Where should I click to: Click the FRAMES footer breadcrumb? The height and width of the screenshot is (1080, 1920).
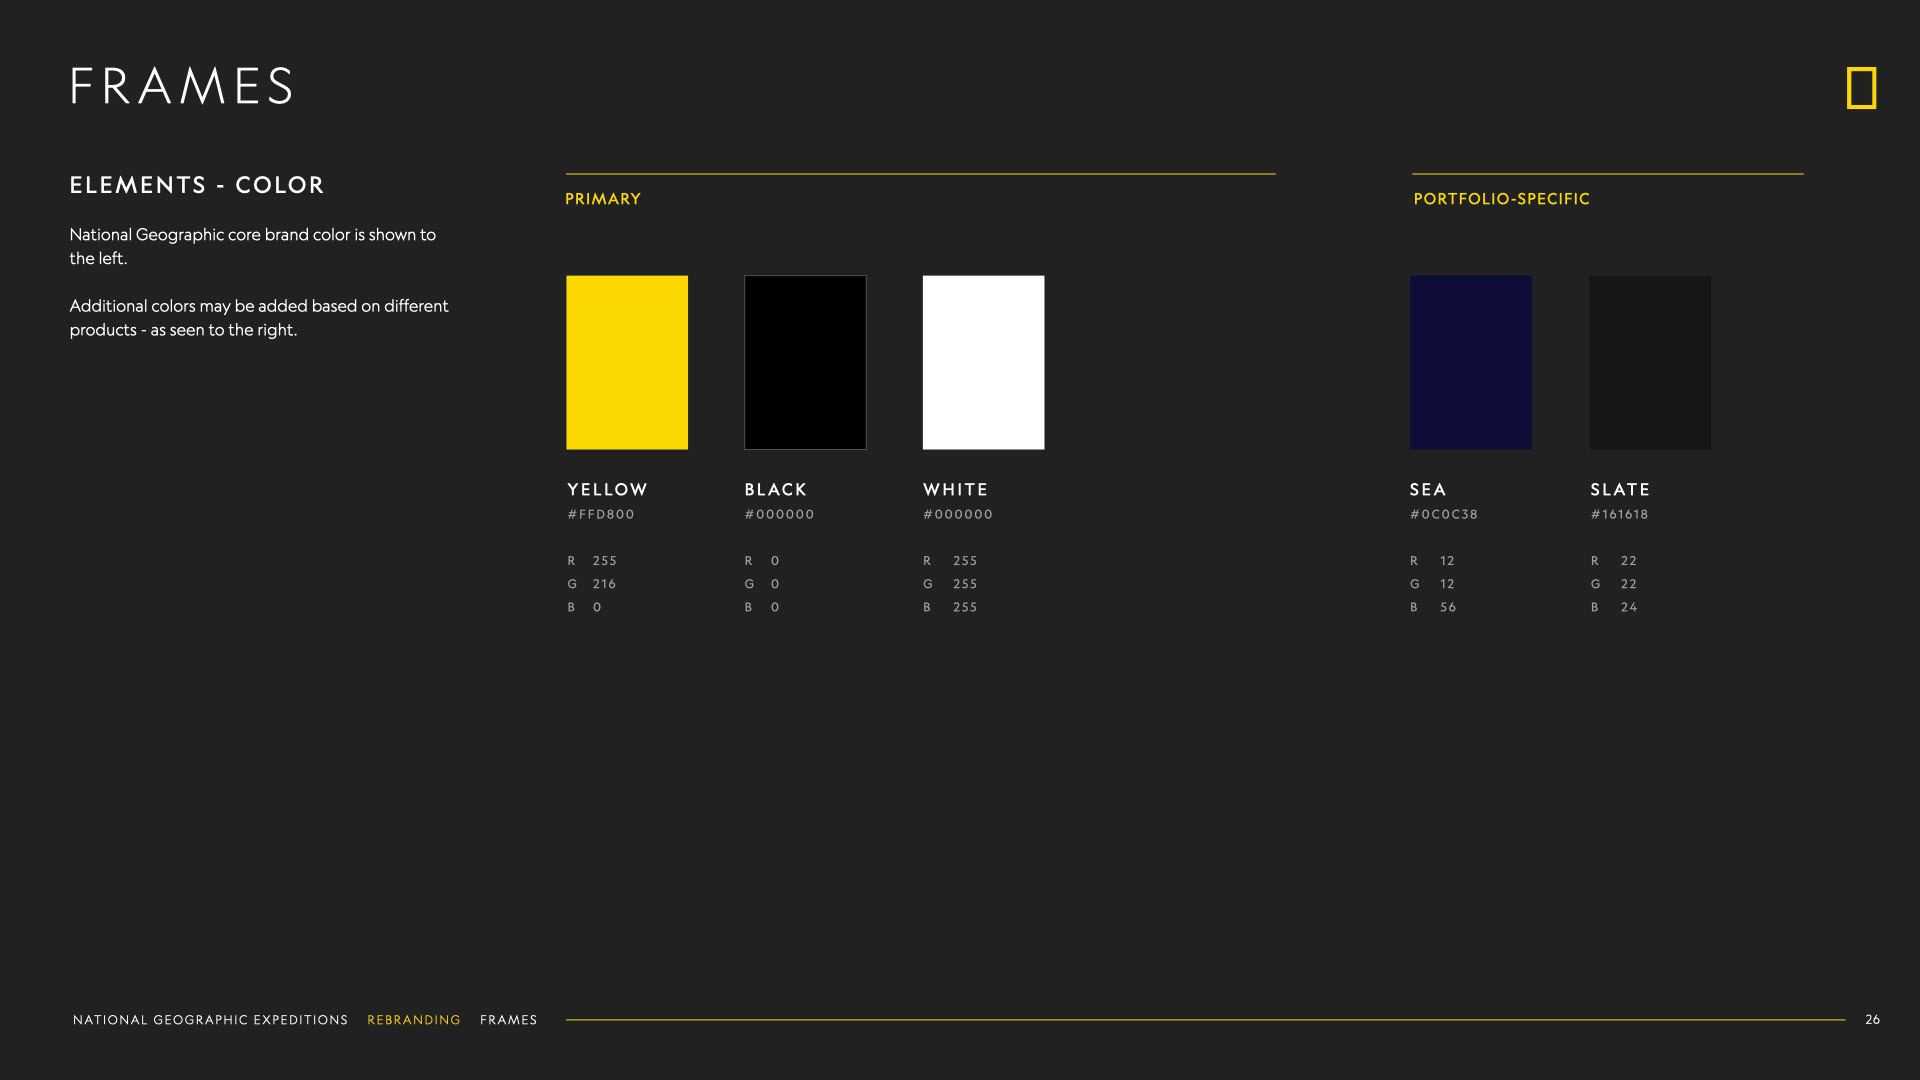[x=508, y=1020]
